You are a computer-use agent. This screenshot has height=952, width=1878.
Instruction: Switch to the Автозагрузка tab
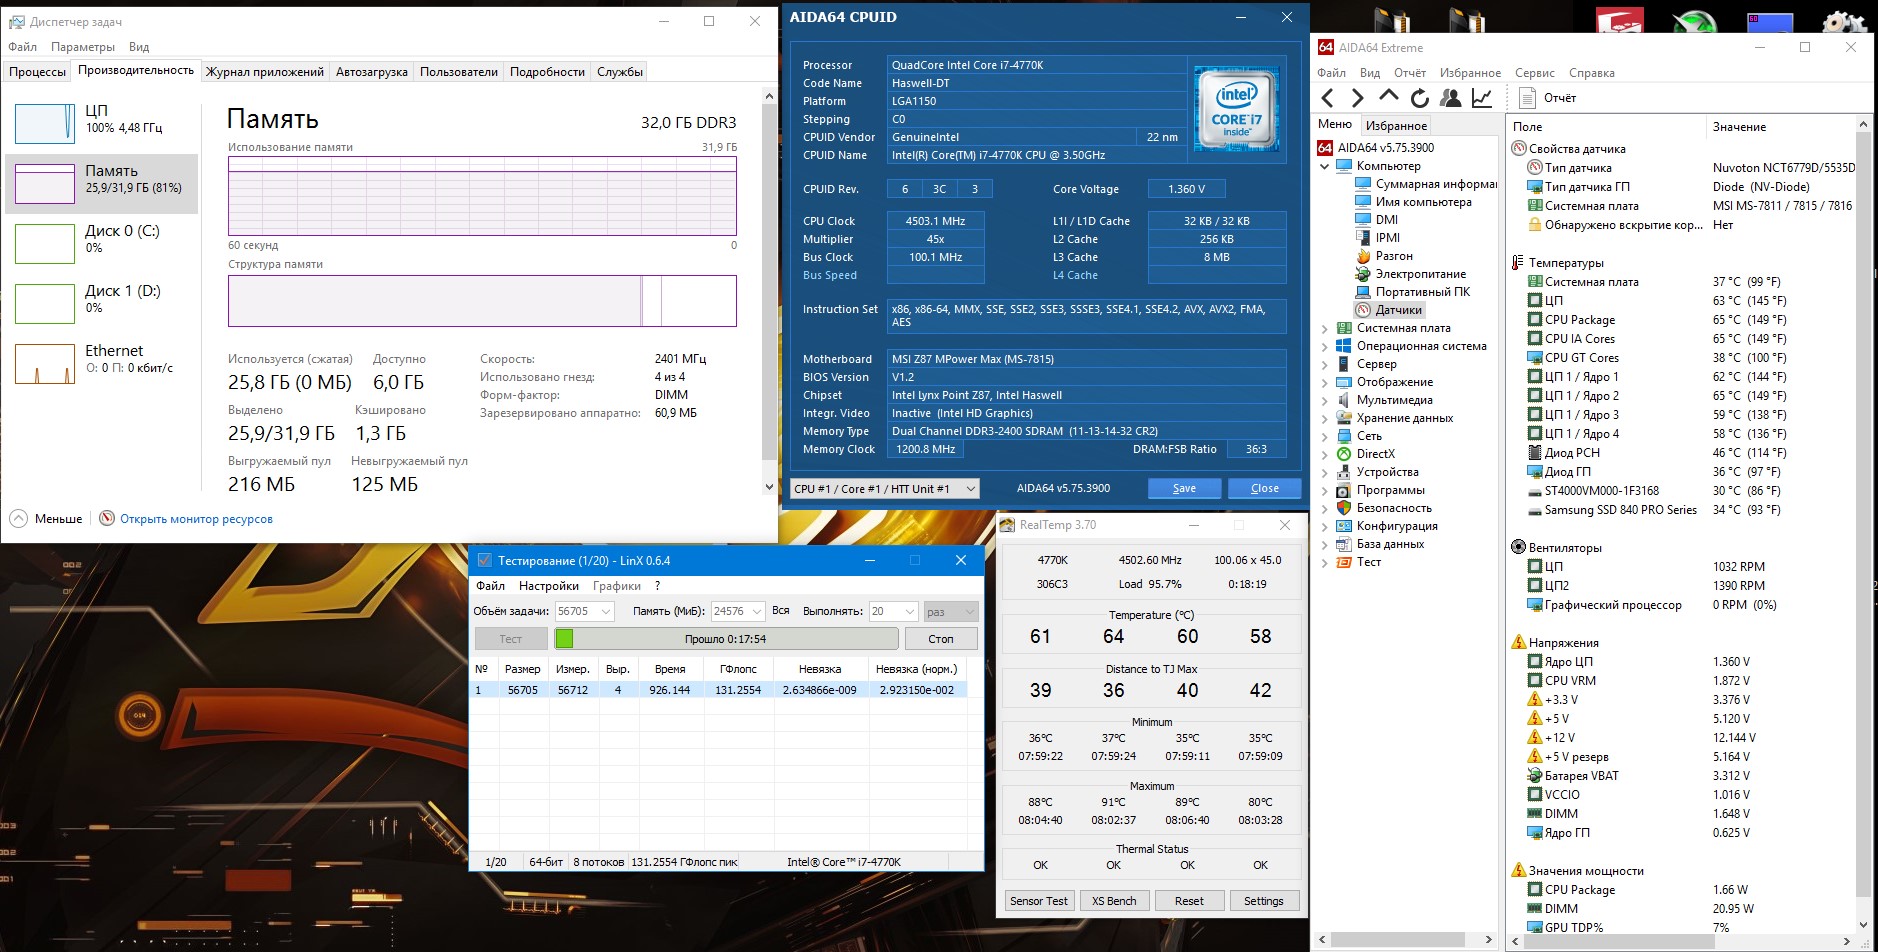(x=372, y=72)
